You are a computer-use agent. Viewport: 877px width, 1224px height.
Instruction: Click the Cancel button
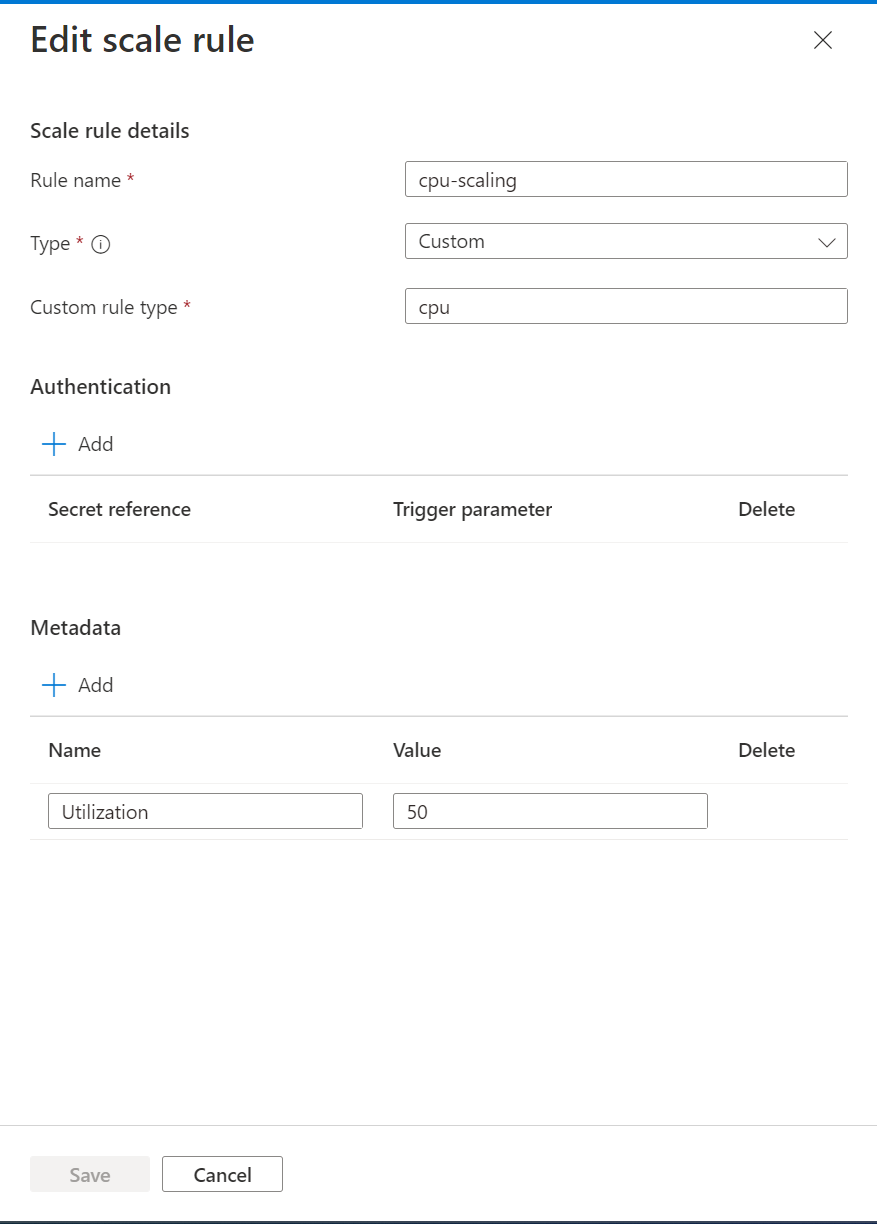click(x=222, y=1174)
